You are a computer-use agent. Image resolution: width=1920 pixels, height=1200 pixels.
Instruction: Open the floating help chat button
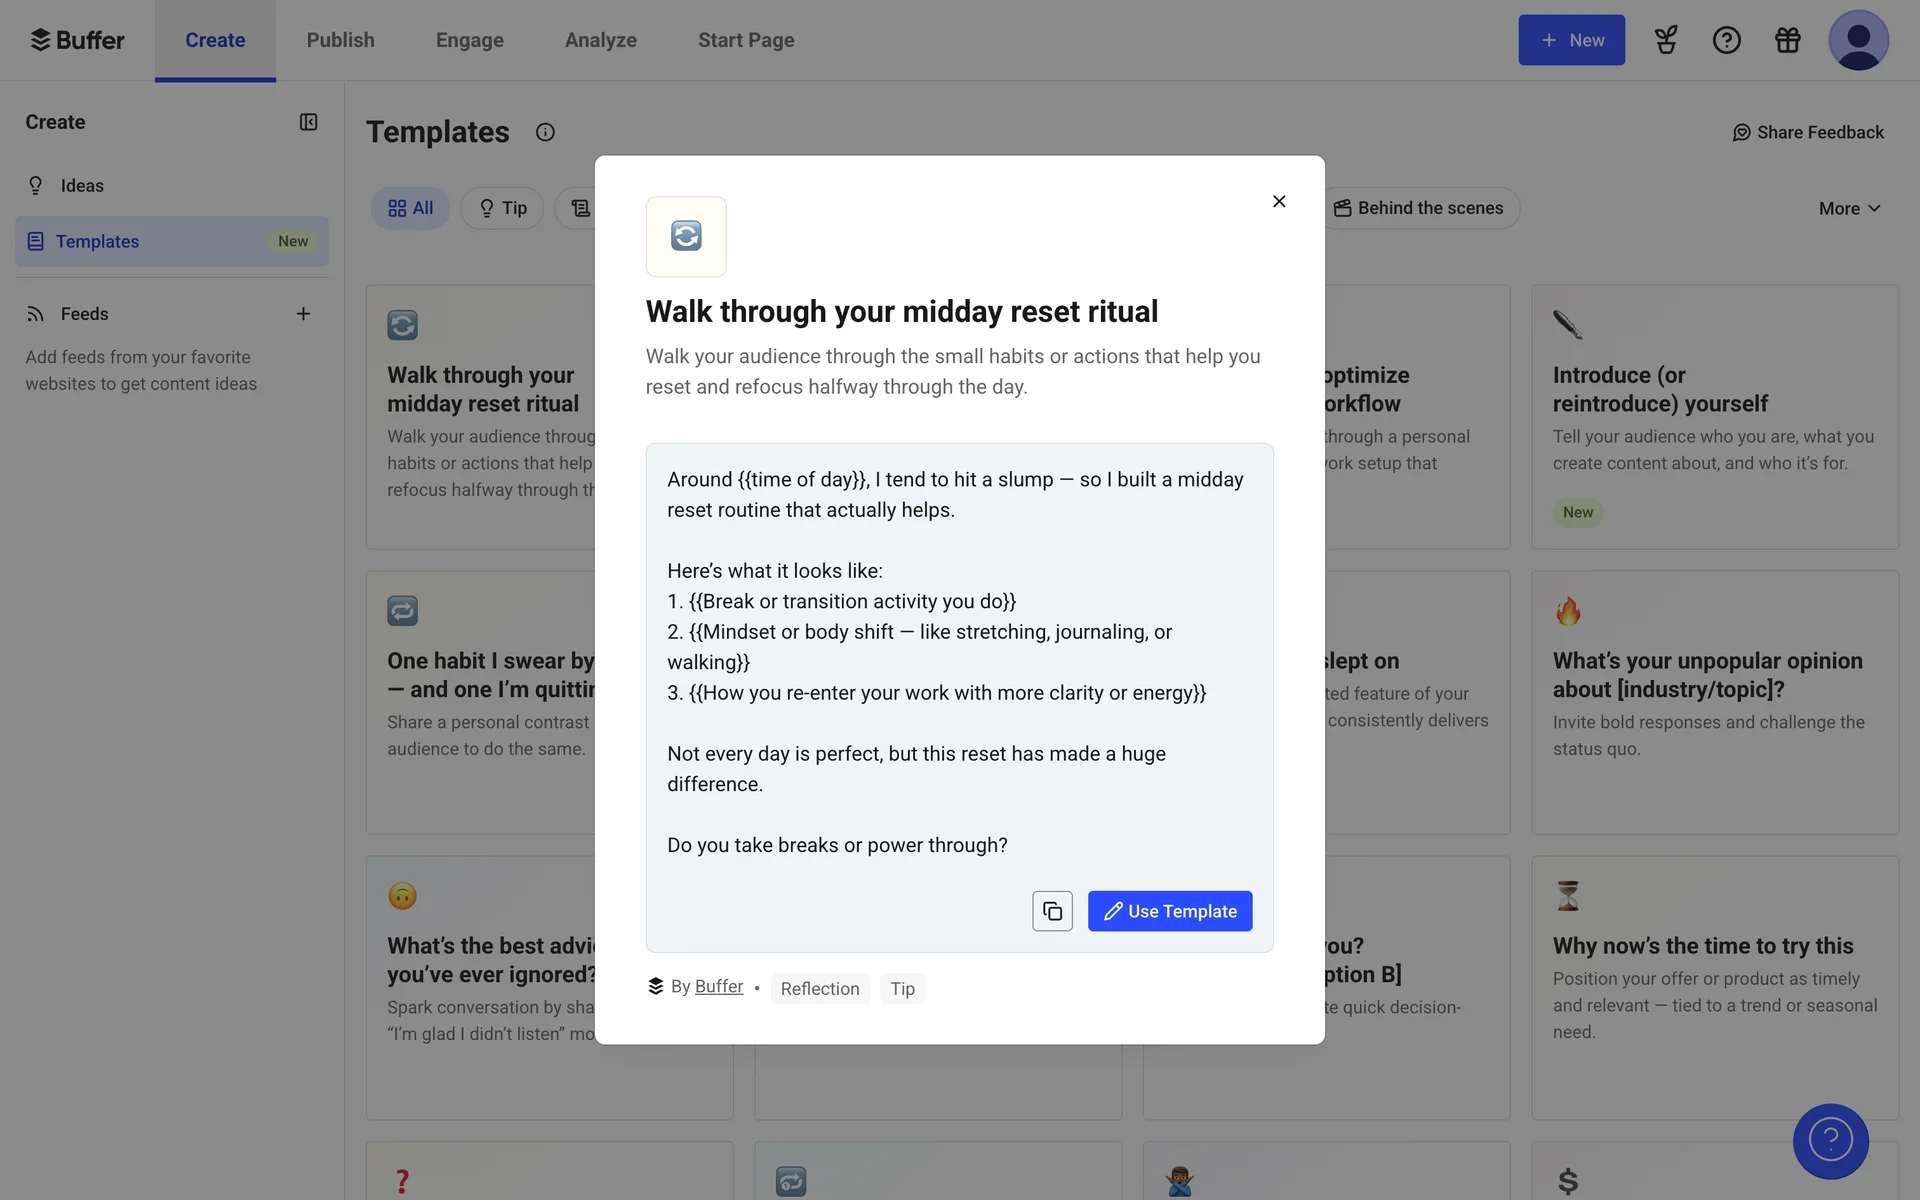[x=1830, y=1140]
